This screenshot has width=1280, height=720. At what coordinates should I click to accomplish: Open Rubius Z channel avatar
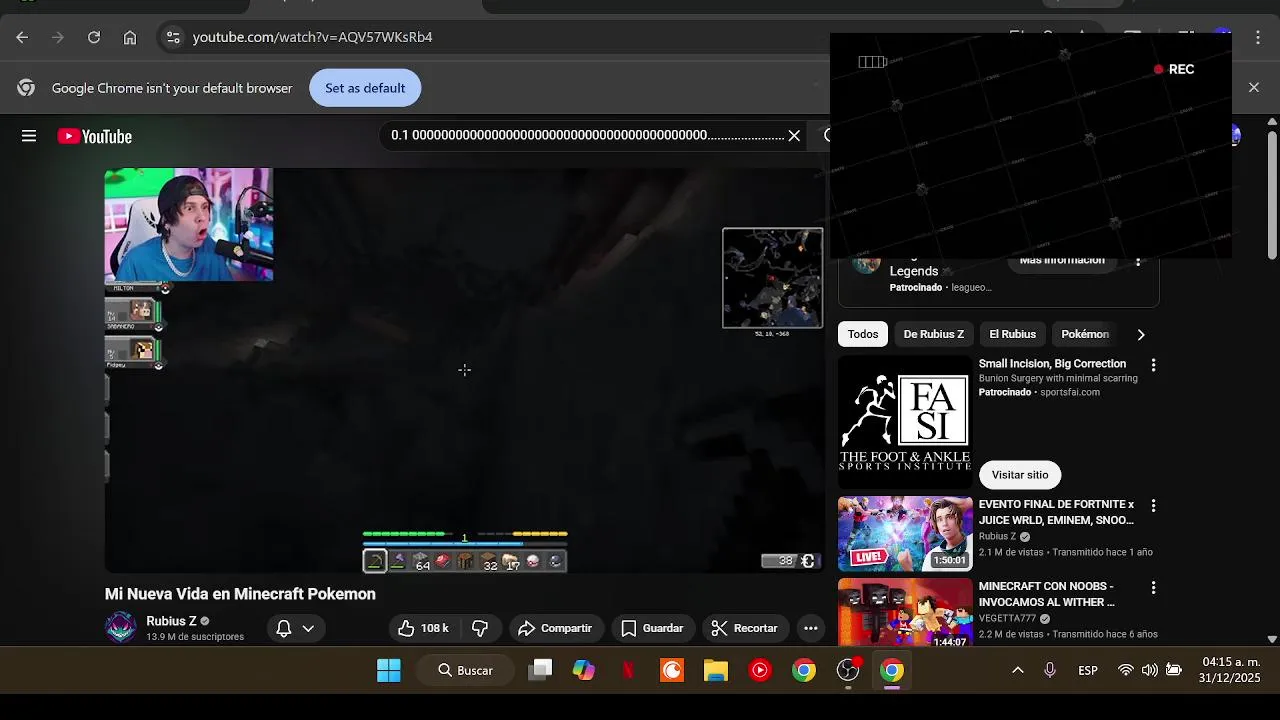121,628
